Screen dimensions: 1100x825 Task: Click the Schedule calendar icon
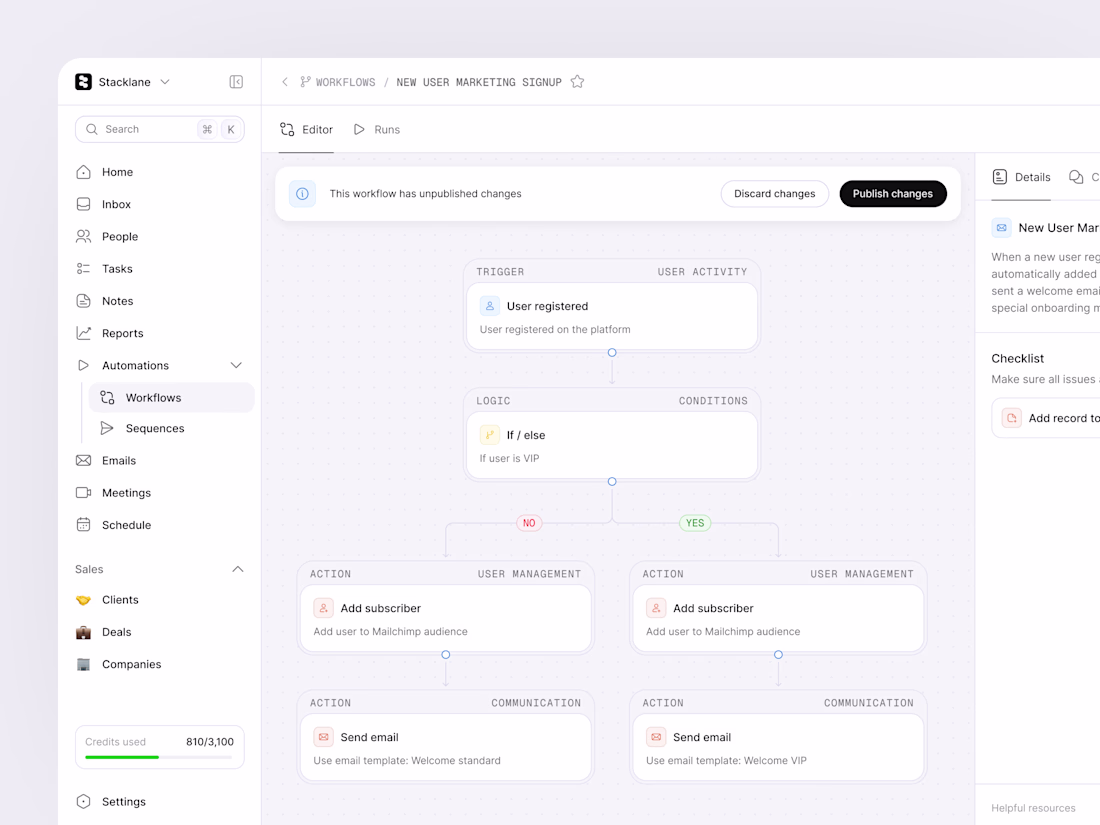(x=83, y=525)
